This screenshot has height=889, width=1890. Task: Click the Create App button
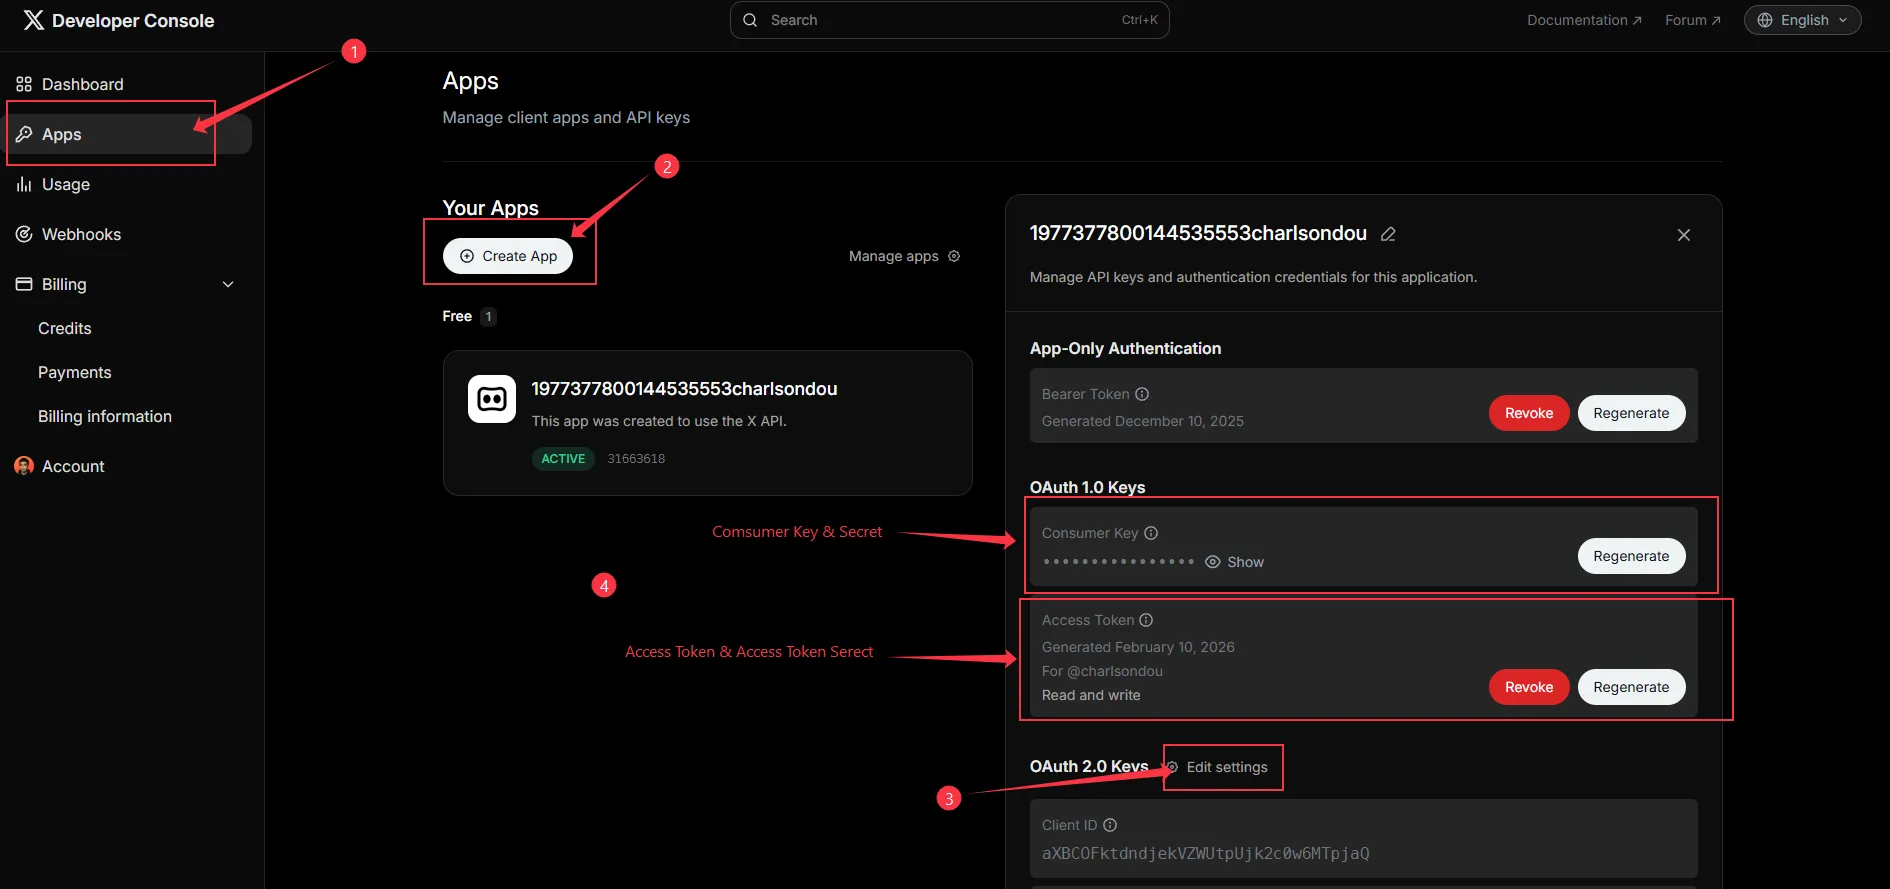(x=508, y=256)
